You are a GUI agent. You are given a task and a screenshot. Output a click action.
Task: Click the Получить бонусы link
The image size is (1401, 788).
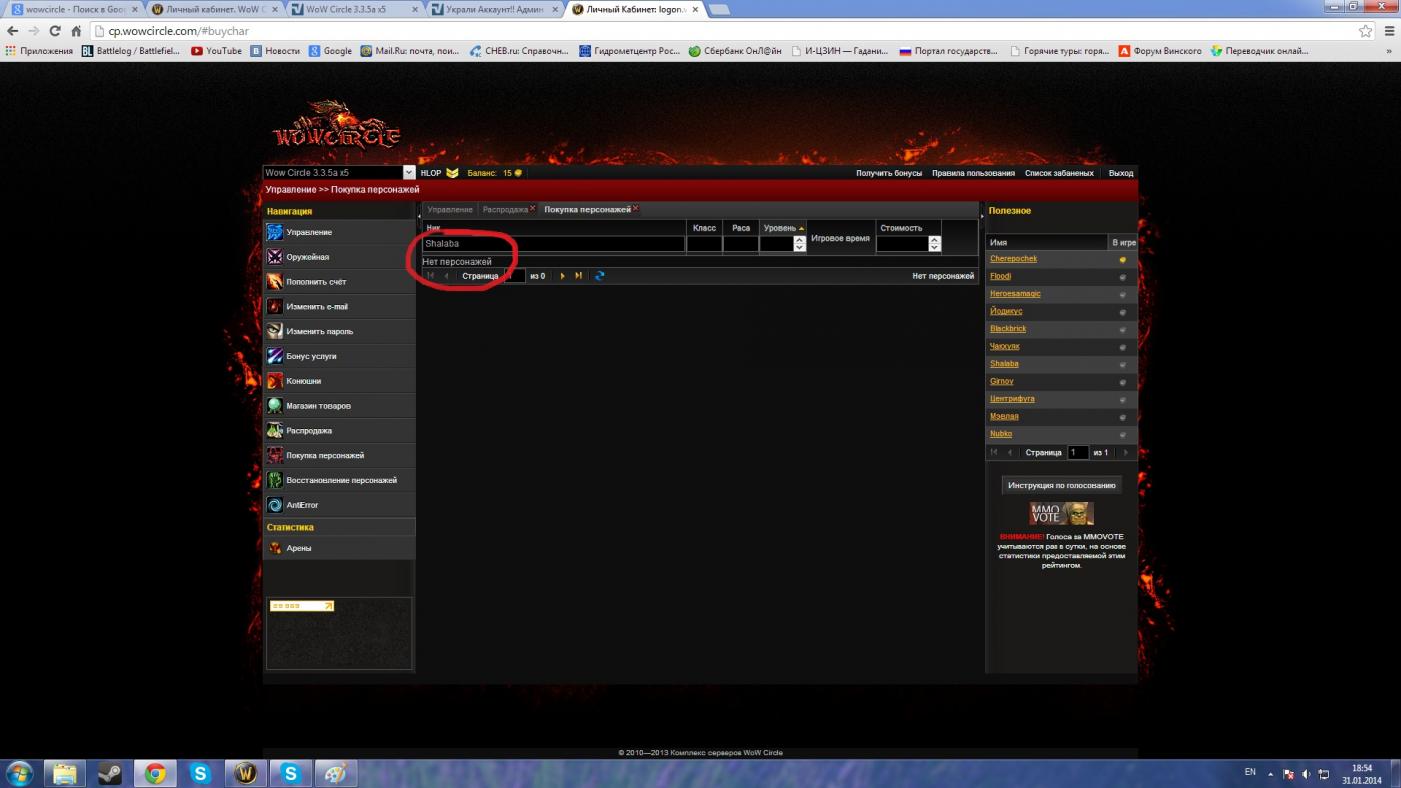pyautogui.click(x=888, y=173)
